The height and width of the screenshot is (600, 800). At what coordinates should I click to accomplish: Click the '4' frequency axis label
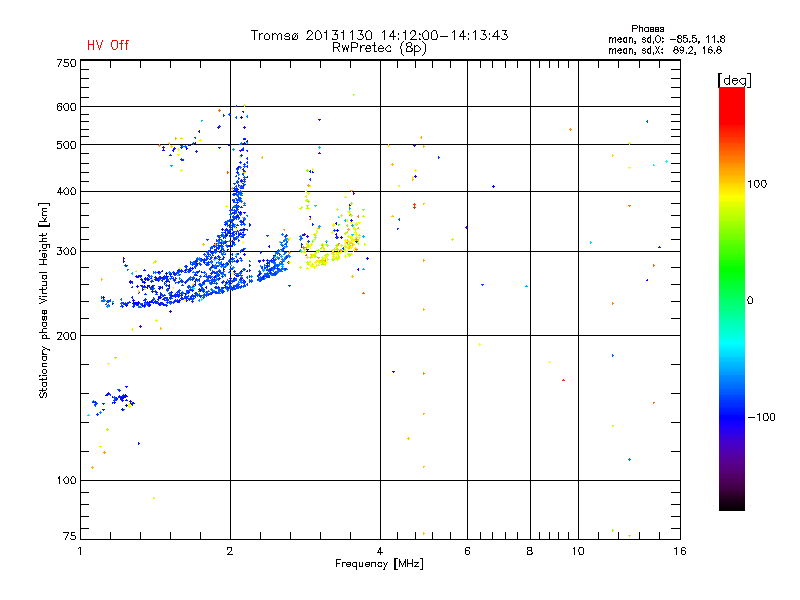pos(380,551)
